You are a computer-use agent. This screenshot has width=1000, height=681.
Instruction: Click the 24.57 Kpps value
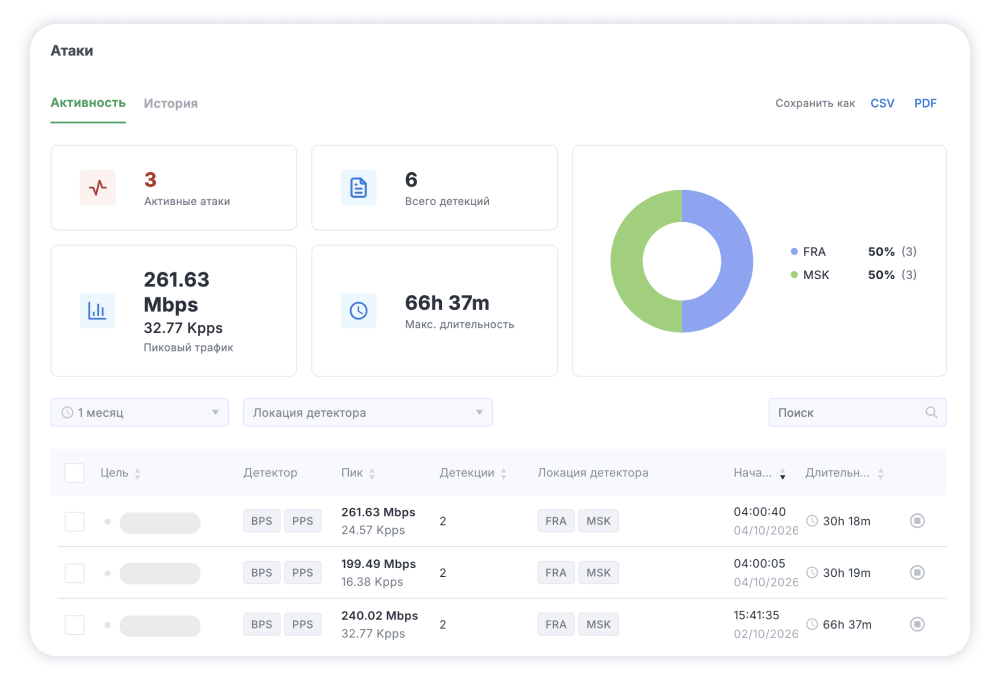click(373, 531)
